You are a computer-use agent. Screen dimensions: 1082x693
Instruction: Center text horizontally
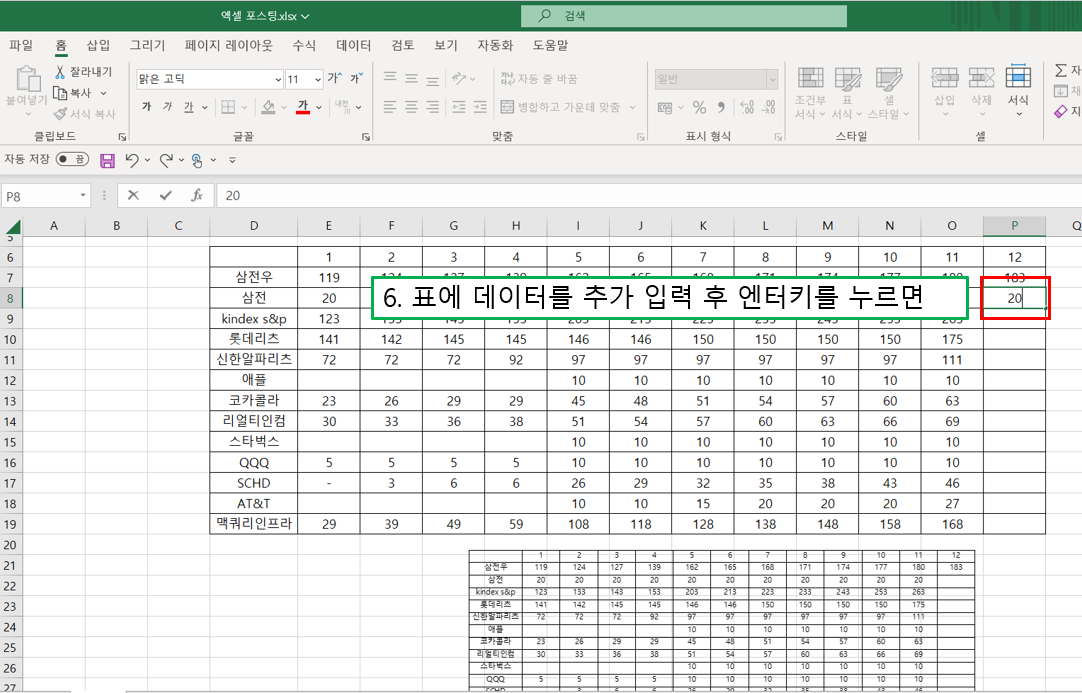(411, 107)
